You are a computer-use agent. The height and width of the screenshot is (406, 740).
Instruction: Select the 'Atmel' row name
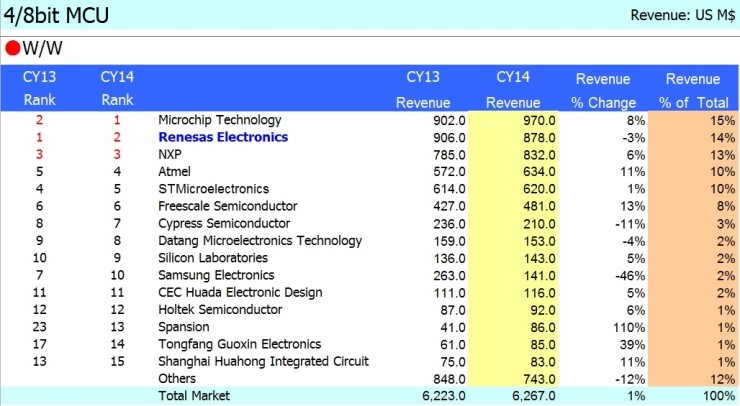pos(175,172)
